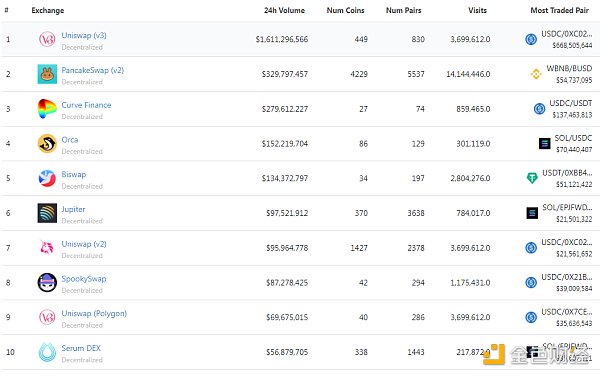
Task: Click the Uniswap (v2) unicorn logo
Action: pyautogui.click(x=47, y=247)
